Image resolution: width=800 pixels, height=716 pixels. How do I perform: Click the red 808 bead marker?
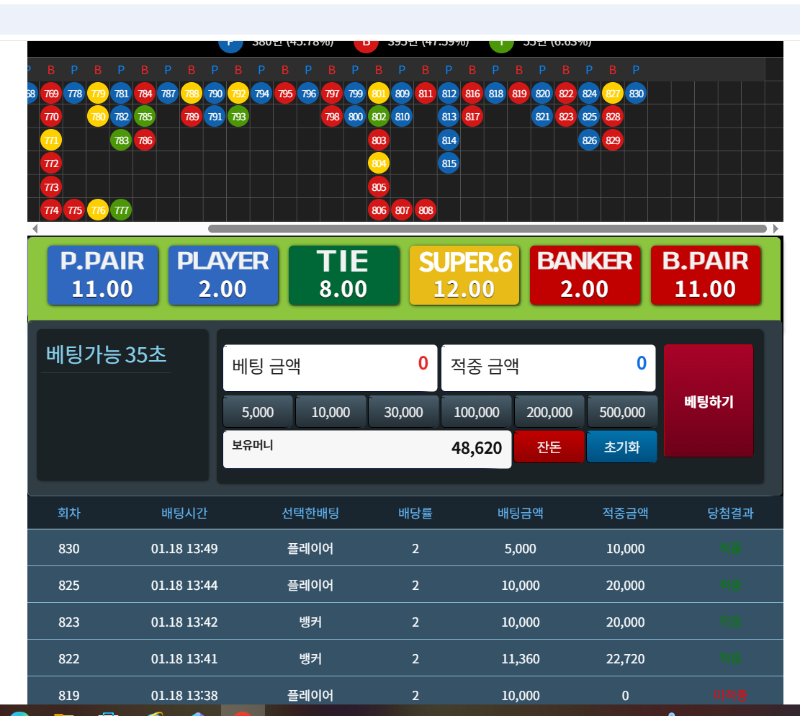(426, 210)
